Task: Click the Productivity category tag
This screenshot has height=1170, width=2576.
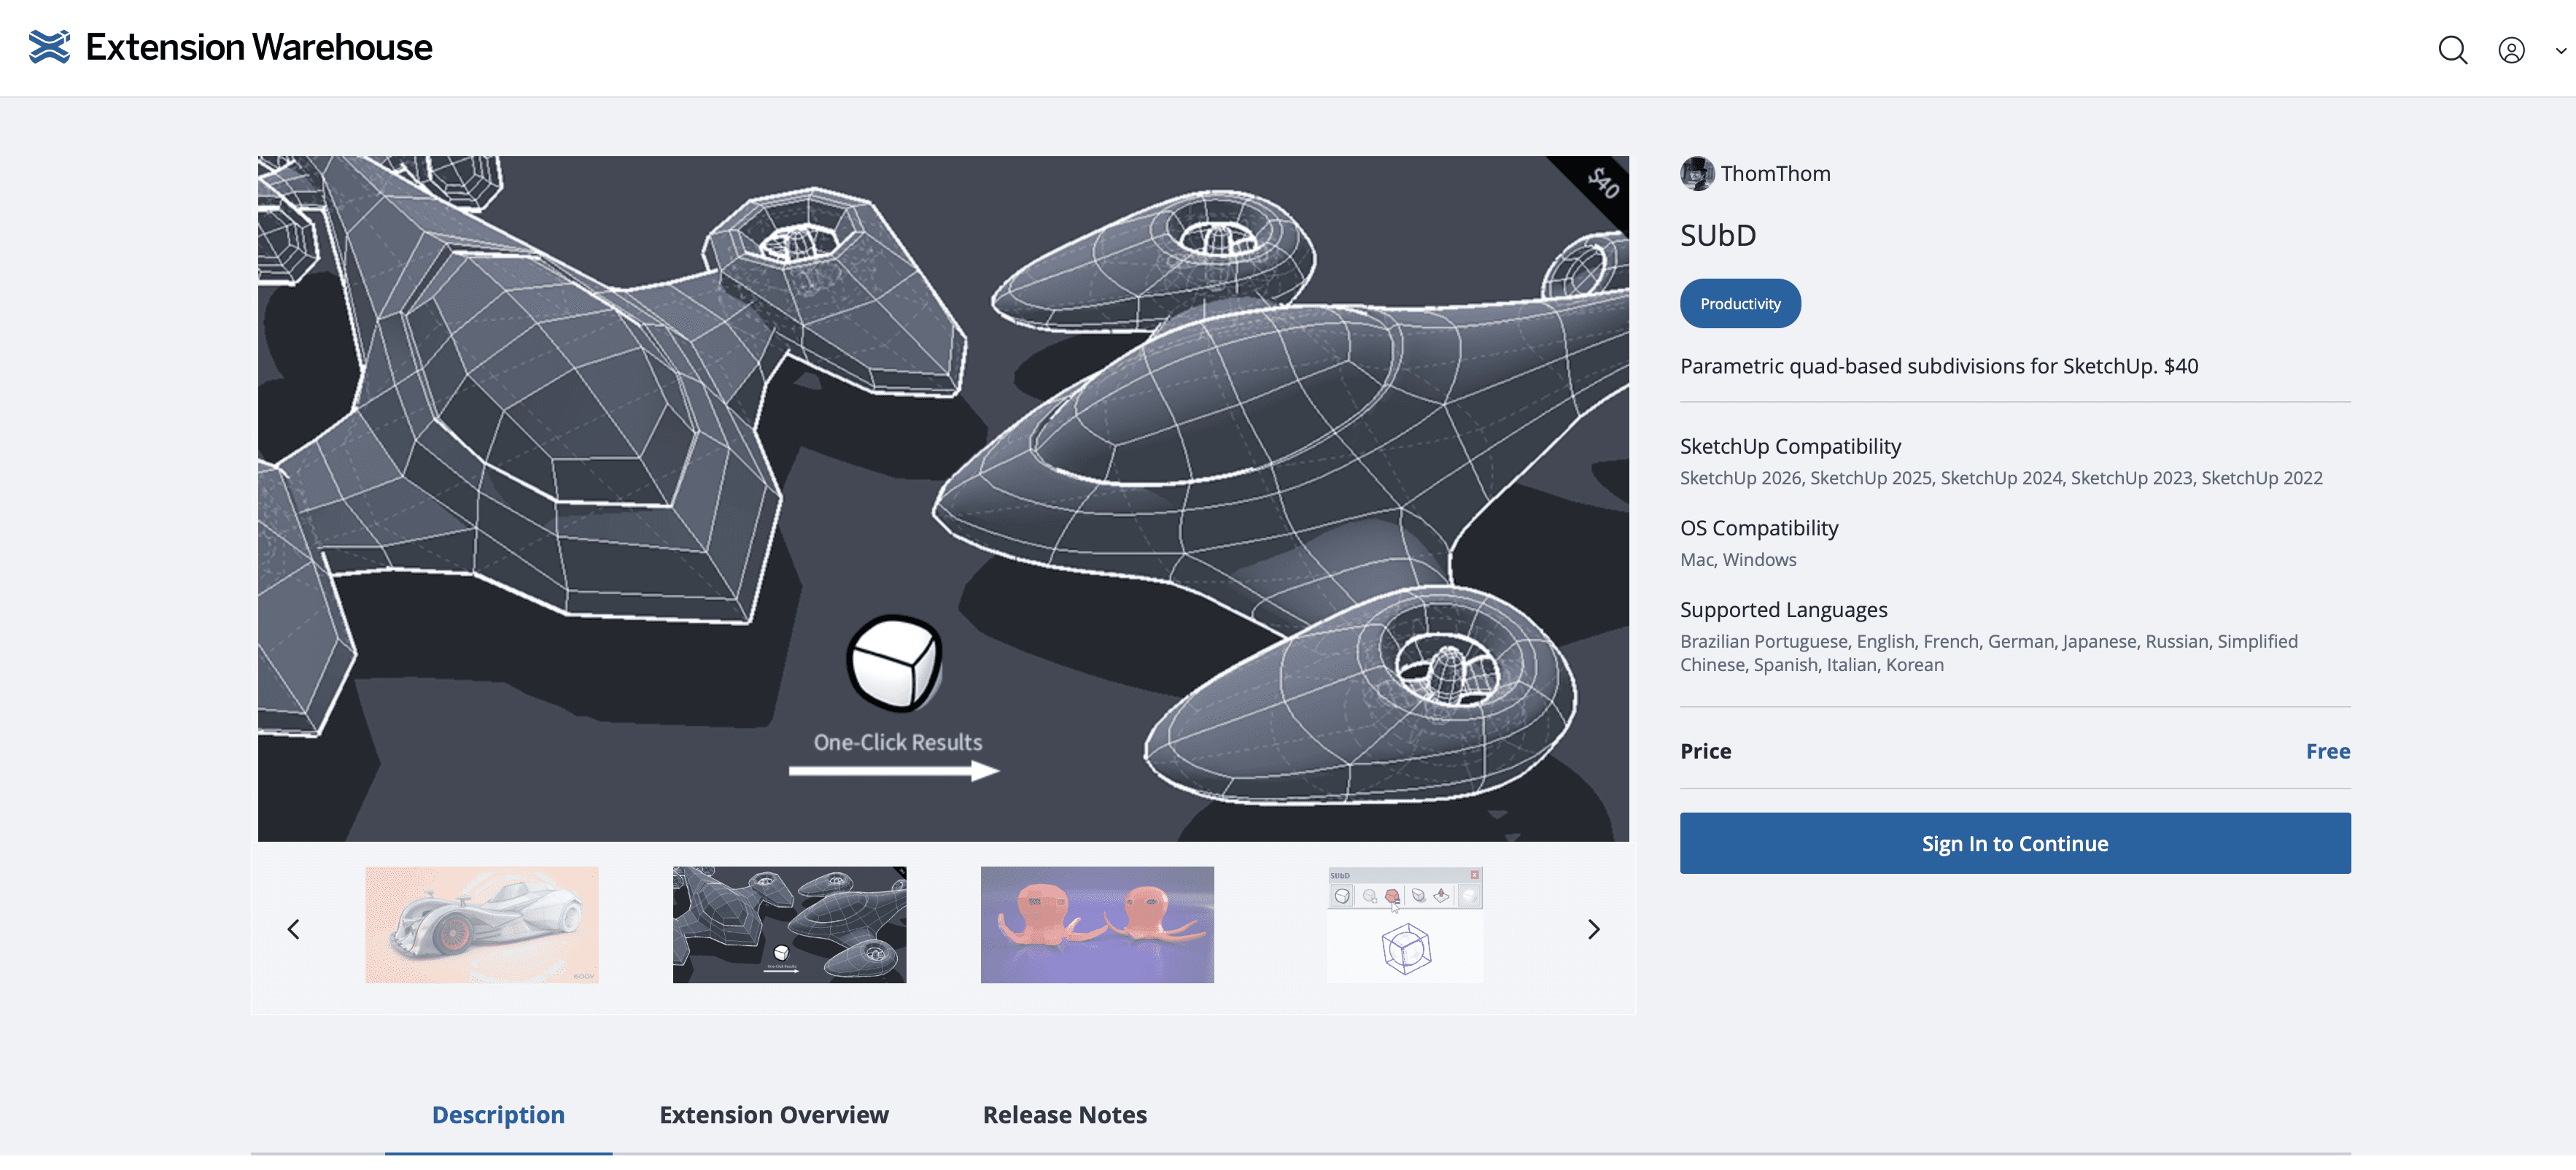Action: pyautogui.click(x=1739, y=304)
